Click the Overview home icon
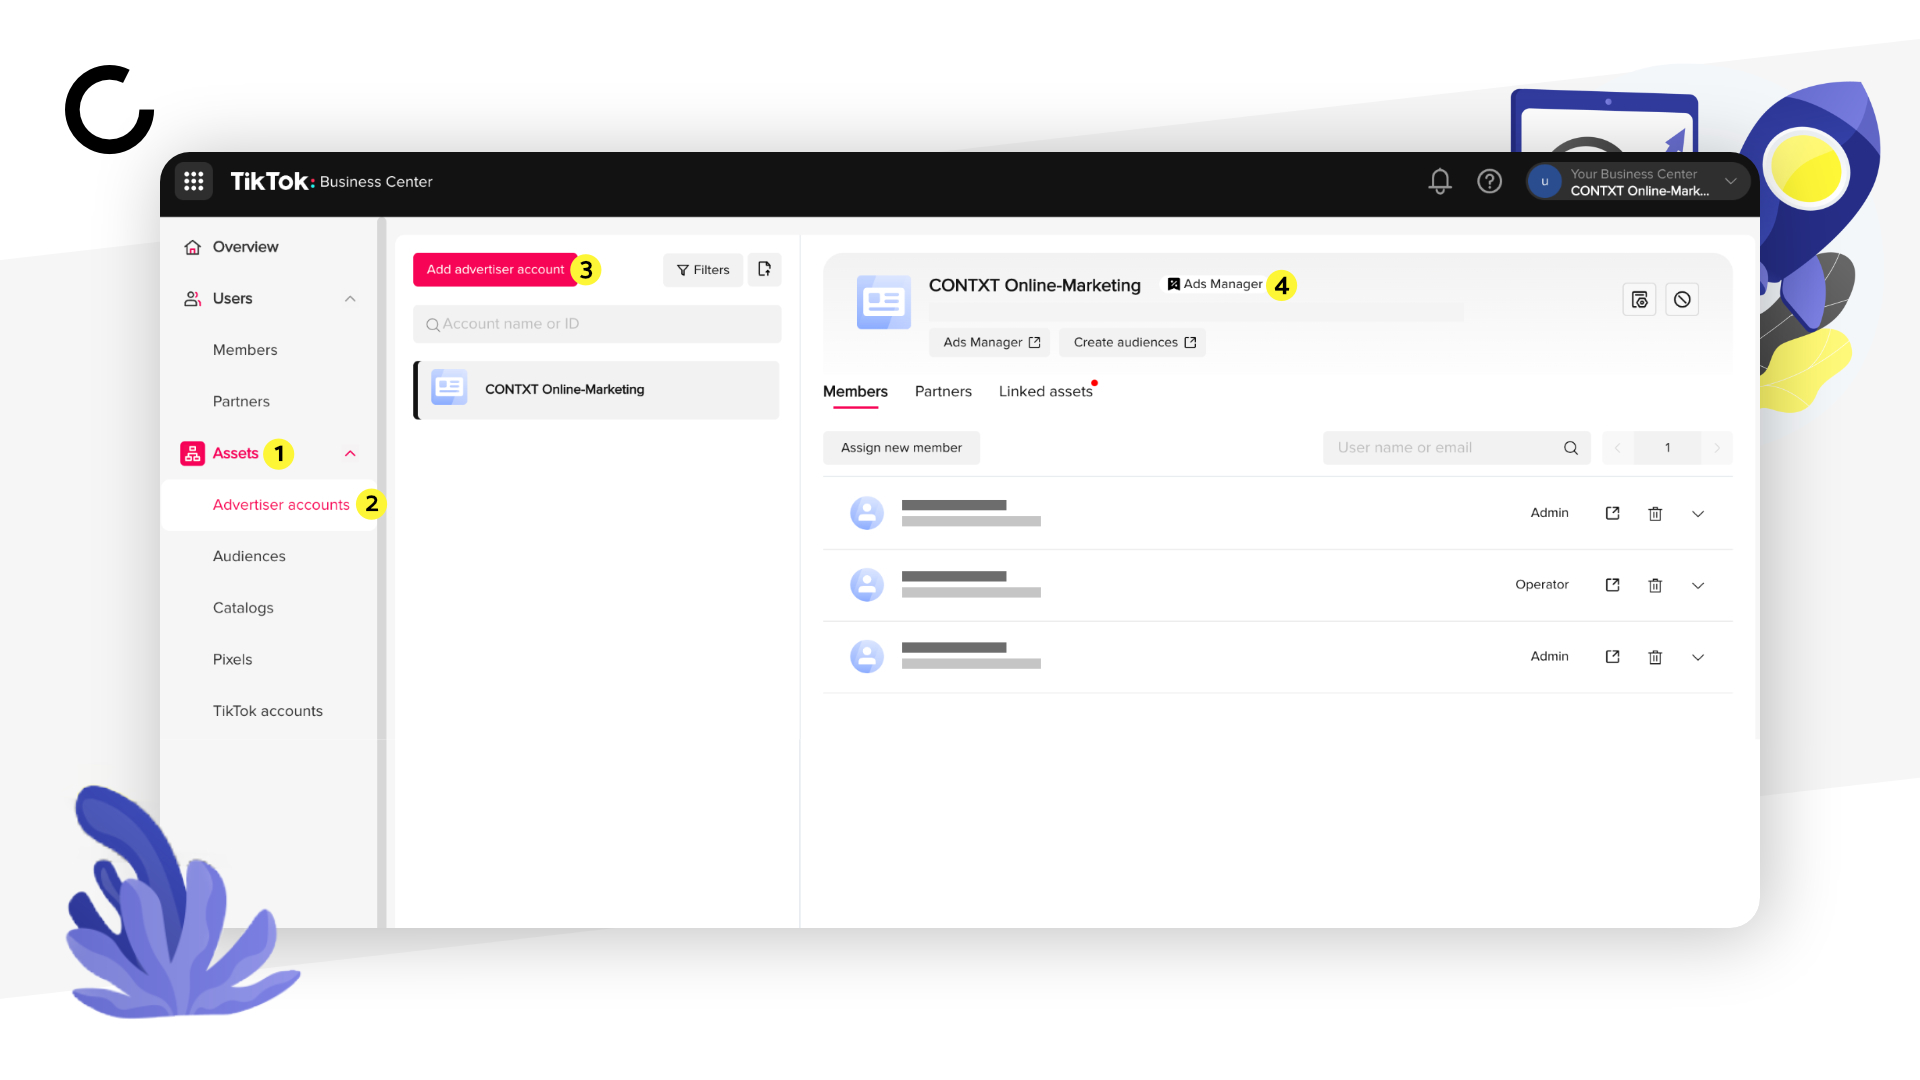This screenshot has width=1920, height=1080. (x=193, y=247)
